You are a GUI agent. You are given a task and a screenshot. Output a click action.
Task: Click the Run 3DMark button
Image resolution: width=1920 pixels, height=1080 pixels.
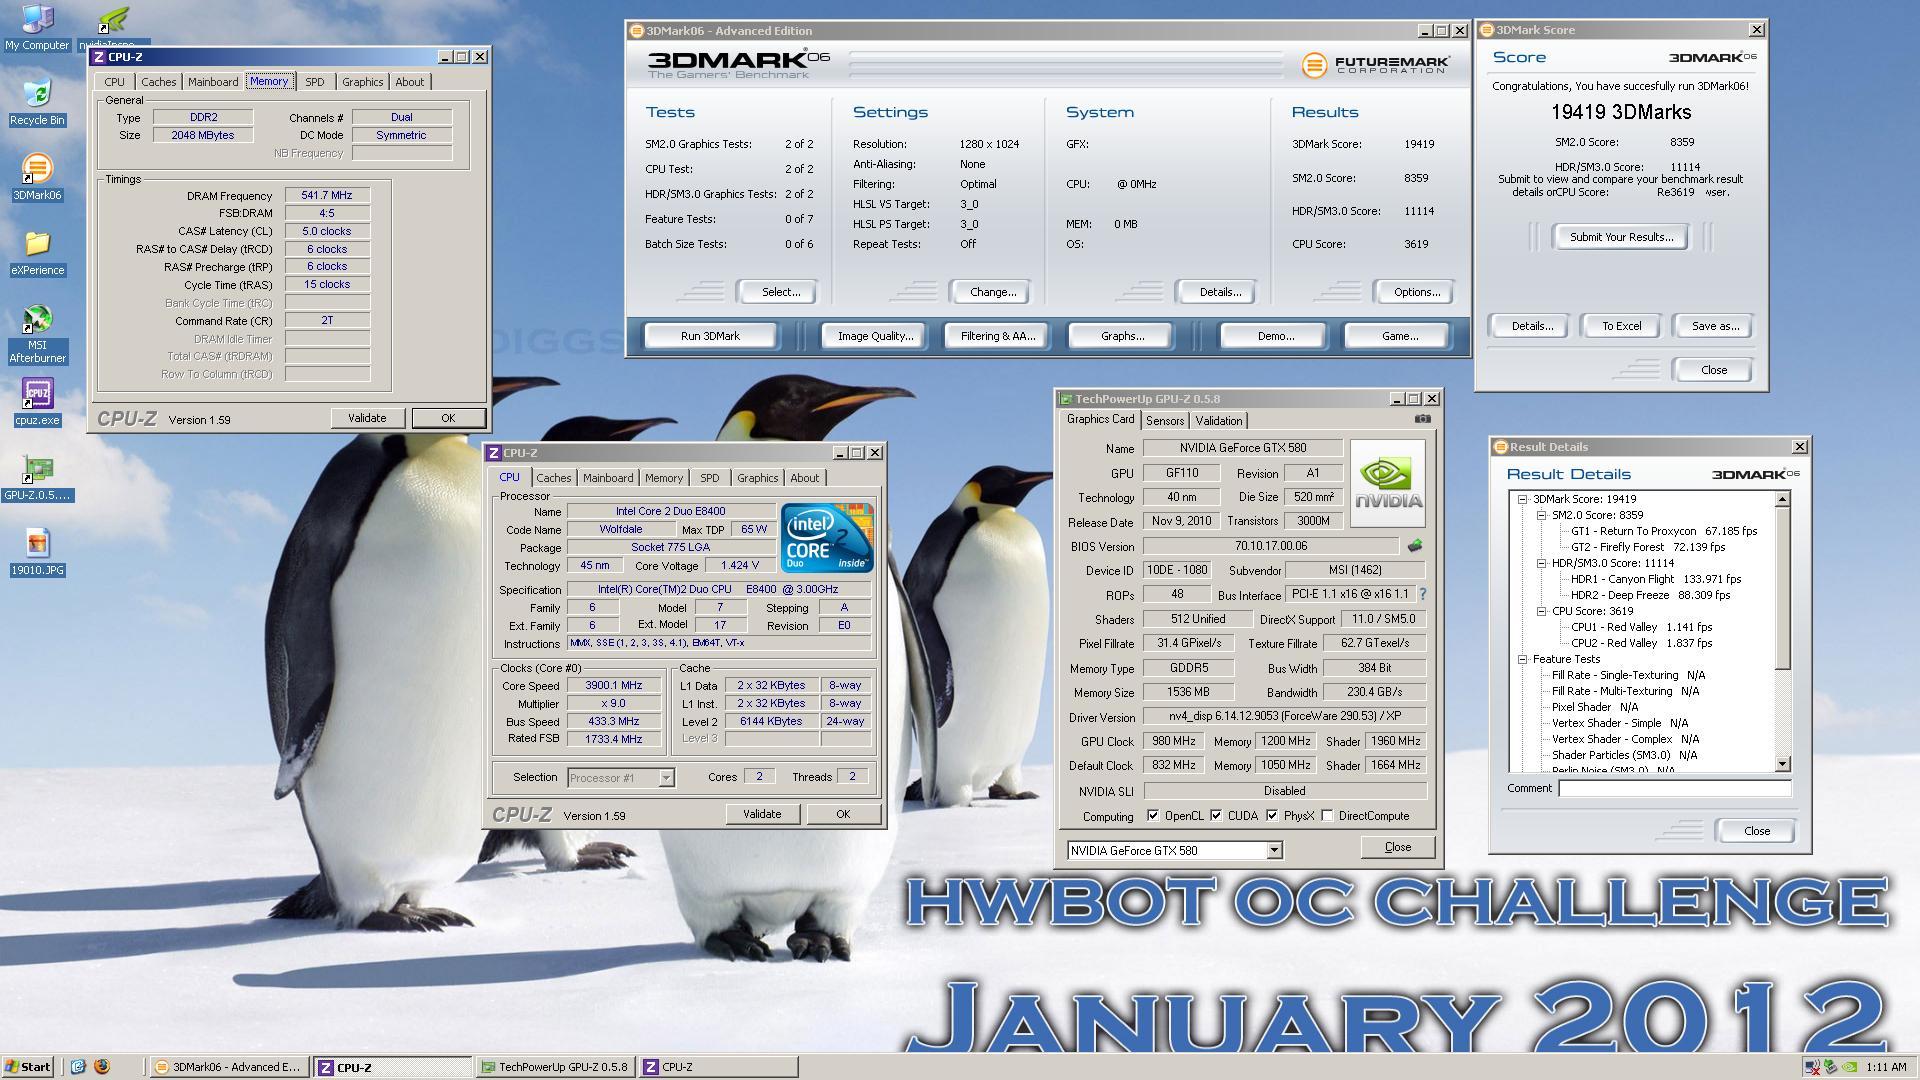pyautogui.click(x=710, y=336)
